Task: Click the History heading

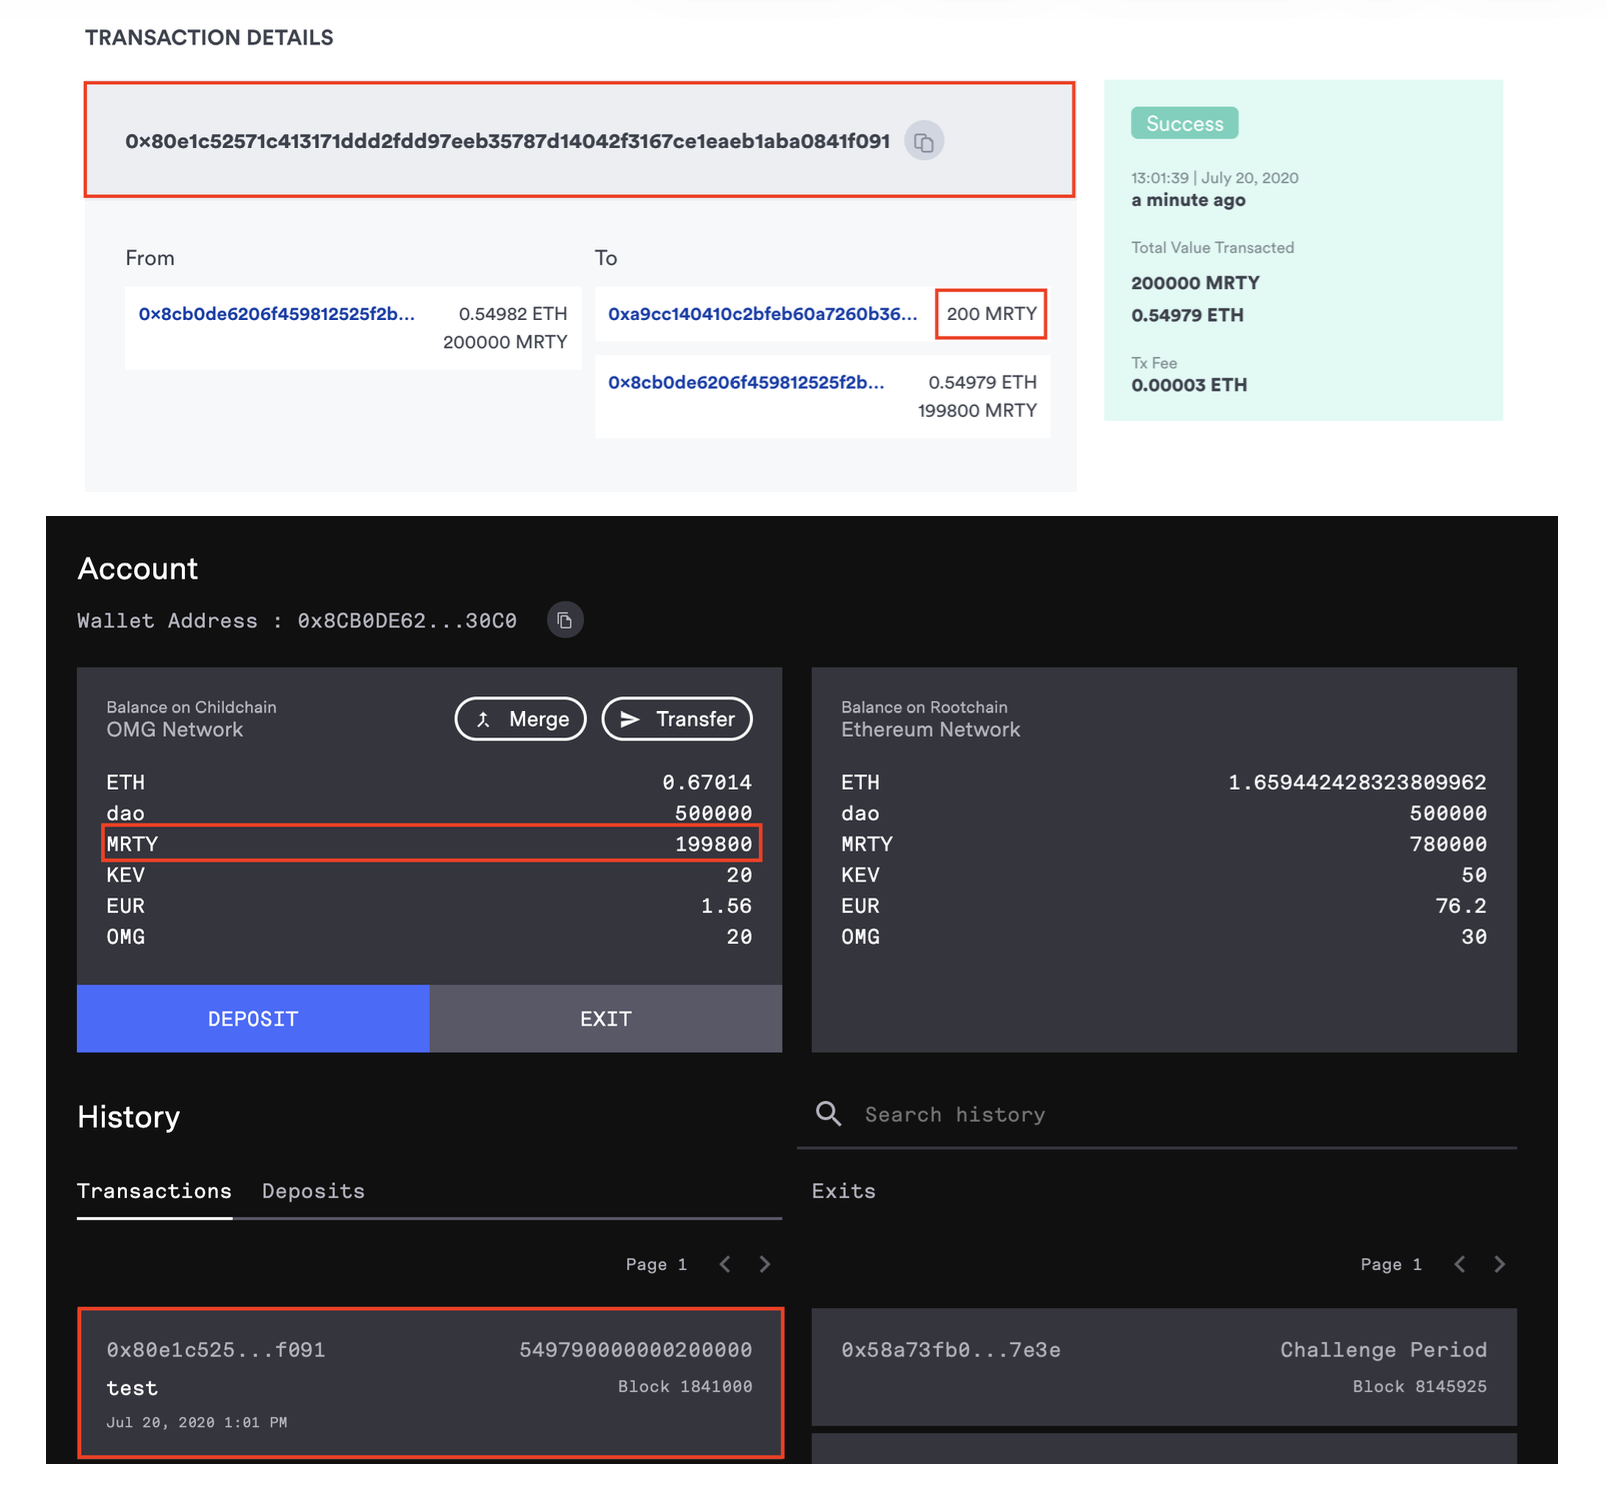Action: 129,1116
